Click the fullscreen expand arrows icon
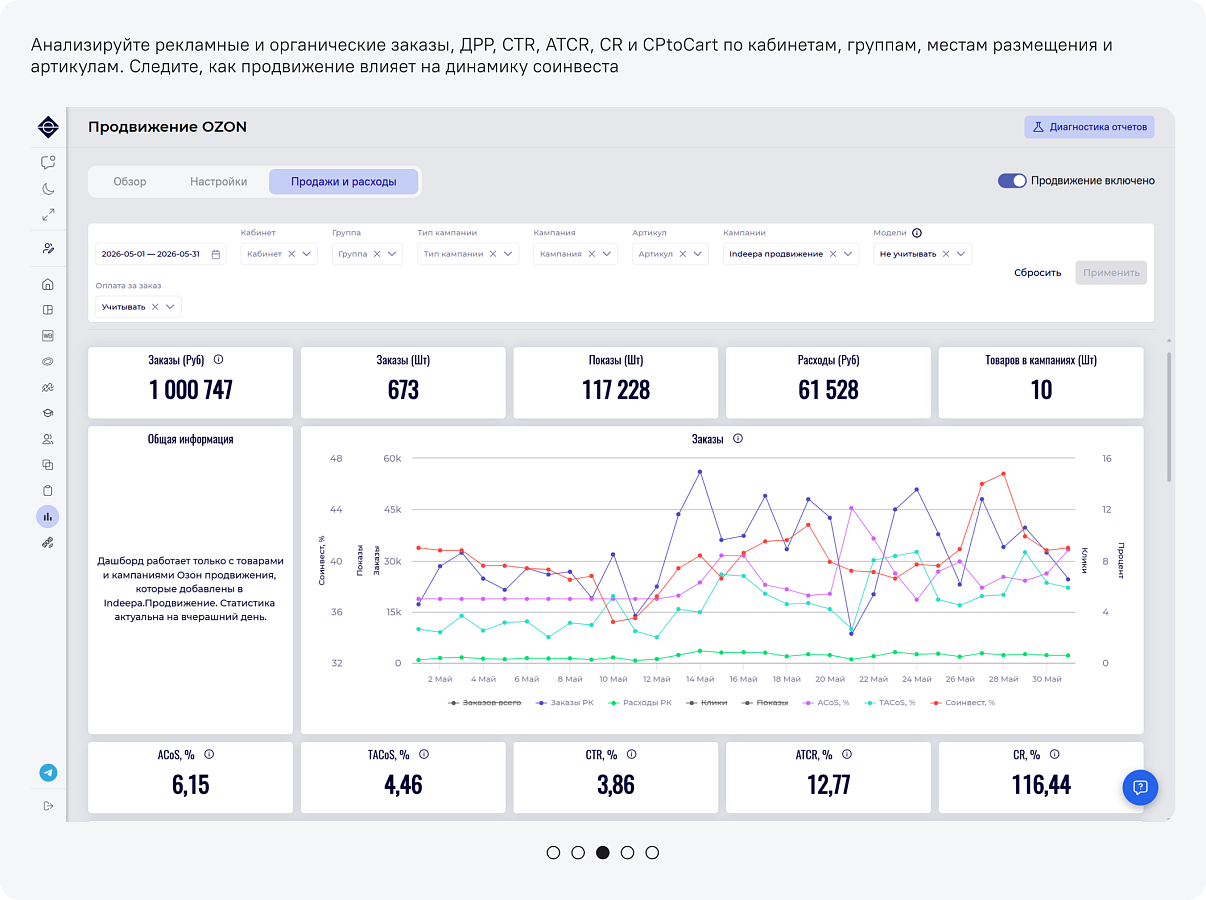 tap(48, 214)
